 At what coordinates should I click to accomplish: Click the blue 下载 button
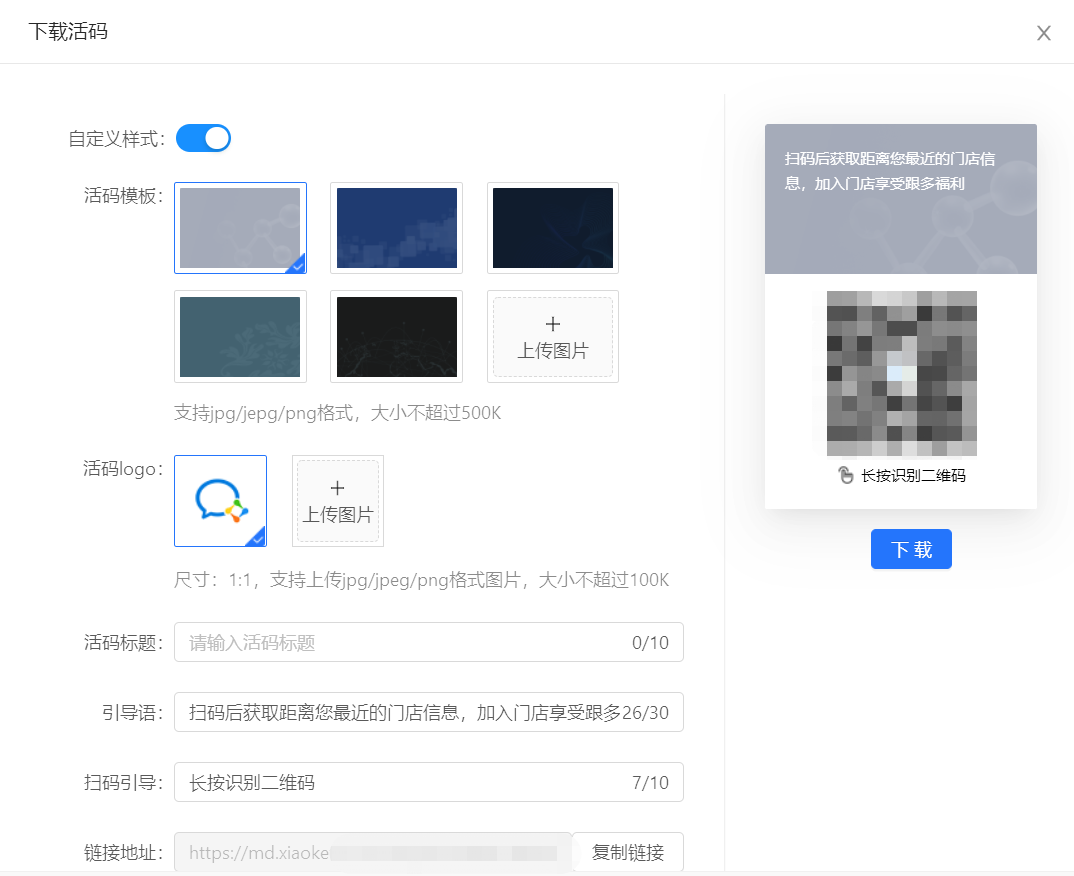[x=911, y=549]
